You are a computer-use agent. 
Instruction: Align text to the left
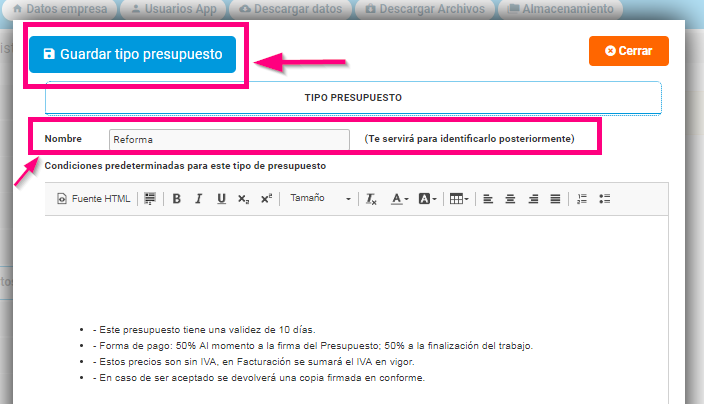tap(489, 199)
